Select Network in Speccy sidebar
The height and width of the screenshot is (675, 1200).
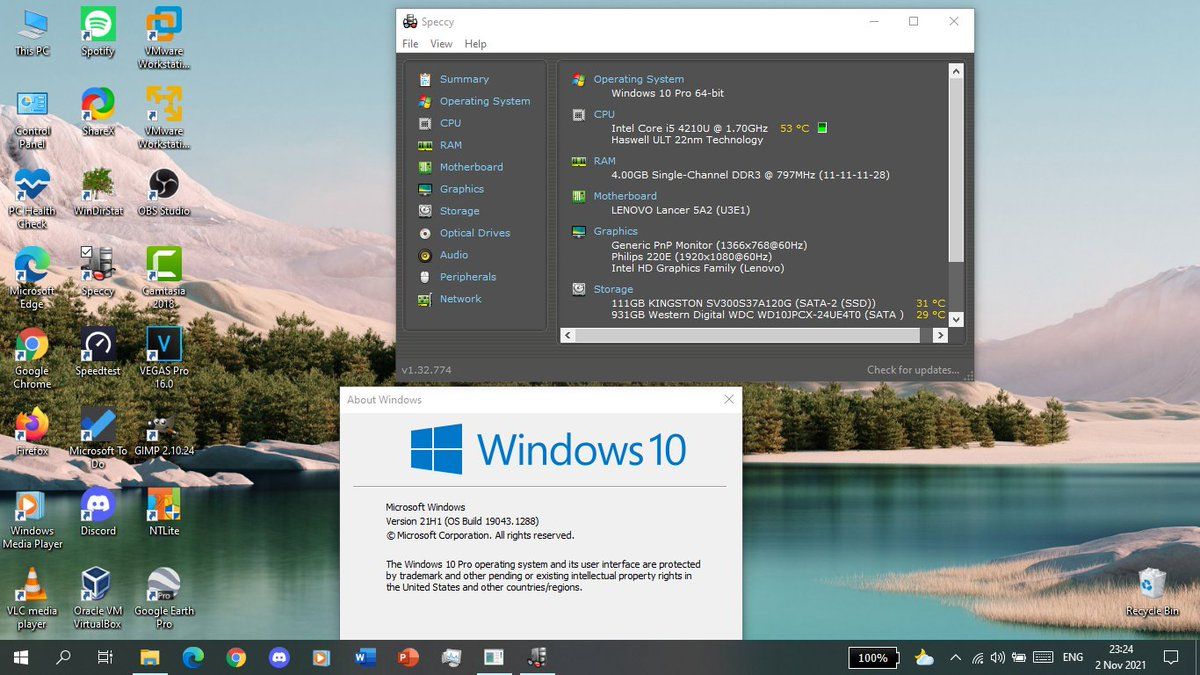click(x=460, y=299)
